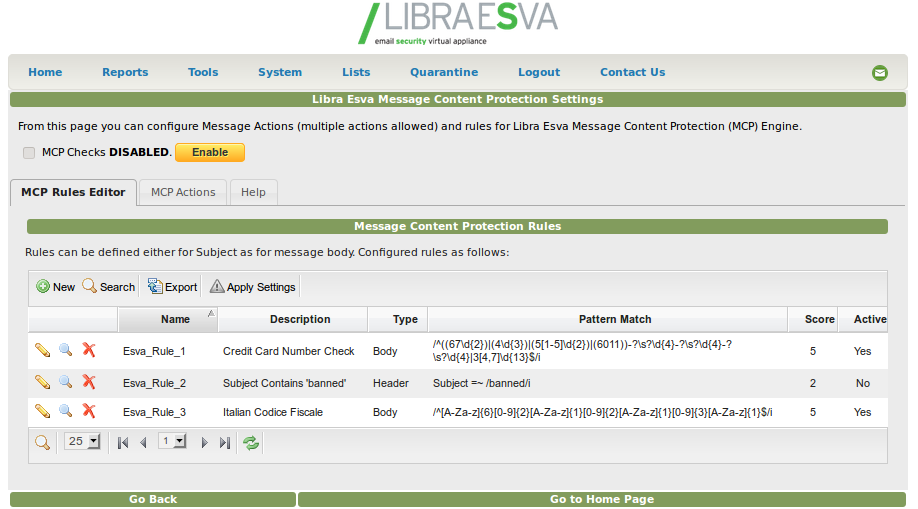Open the Home menu

pyautogui.click(x=45, y=72)
